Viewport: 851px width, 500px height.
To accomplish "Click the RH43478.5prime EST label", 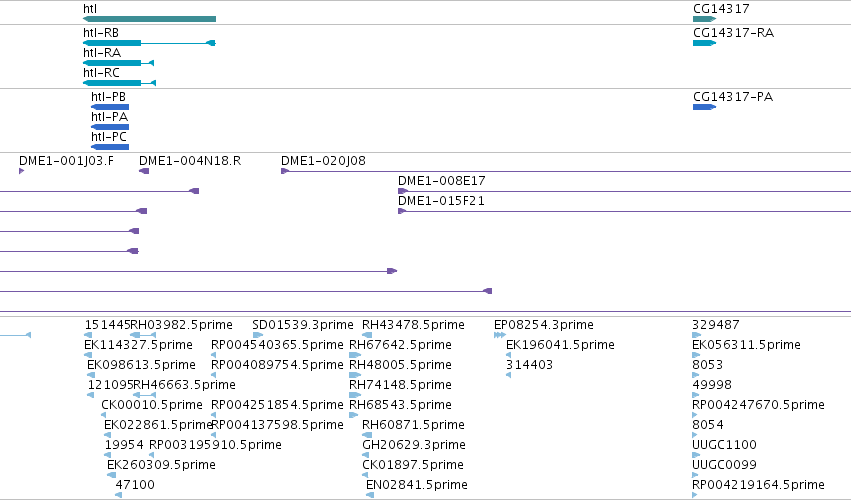I will tap(413, 325).
